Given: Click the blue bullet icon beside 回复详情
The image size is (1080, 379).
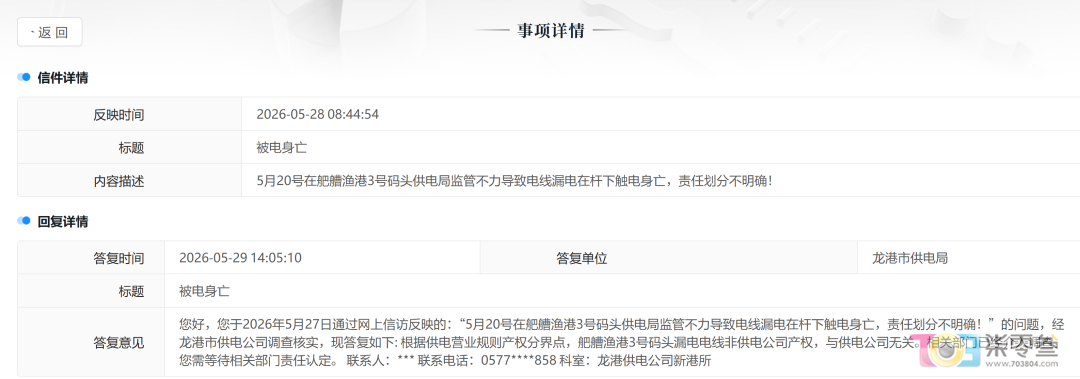Looking at the screenshot, I should coord(24,221).
